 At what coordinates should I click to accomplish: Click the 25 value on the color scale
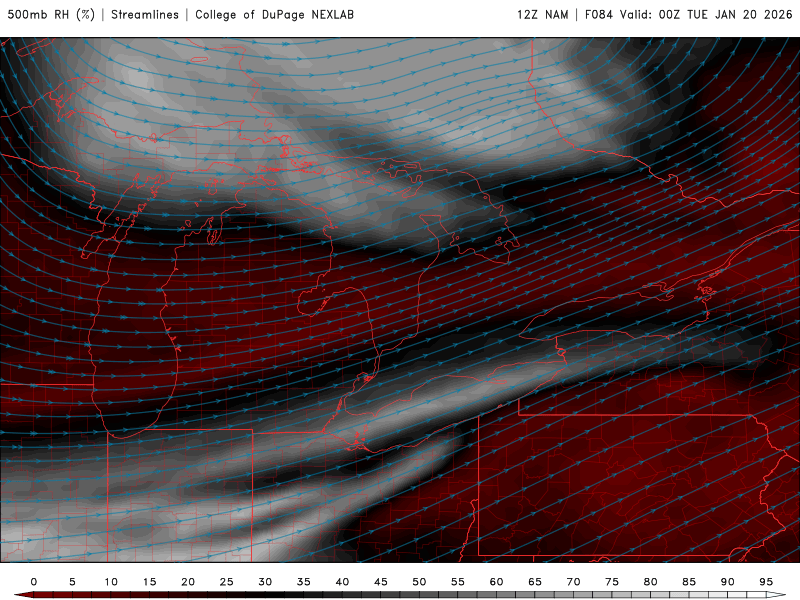point(227,582)
